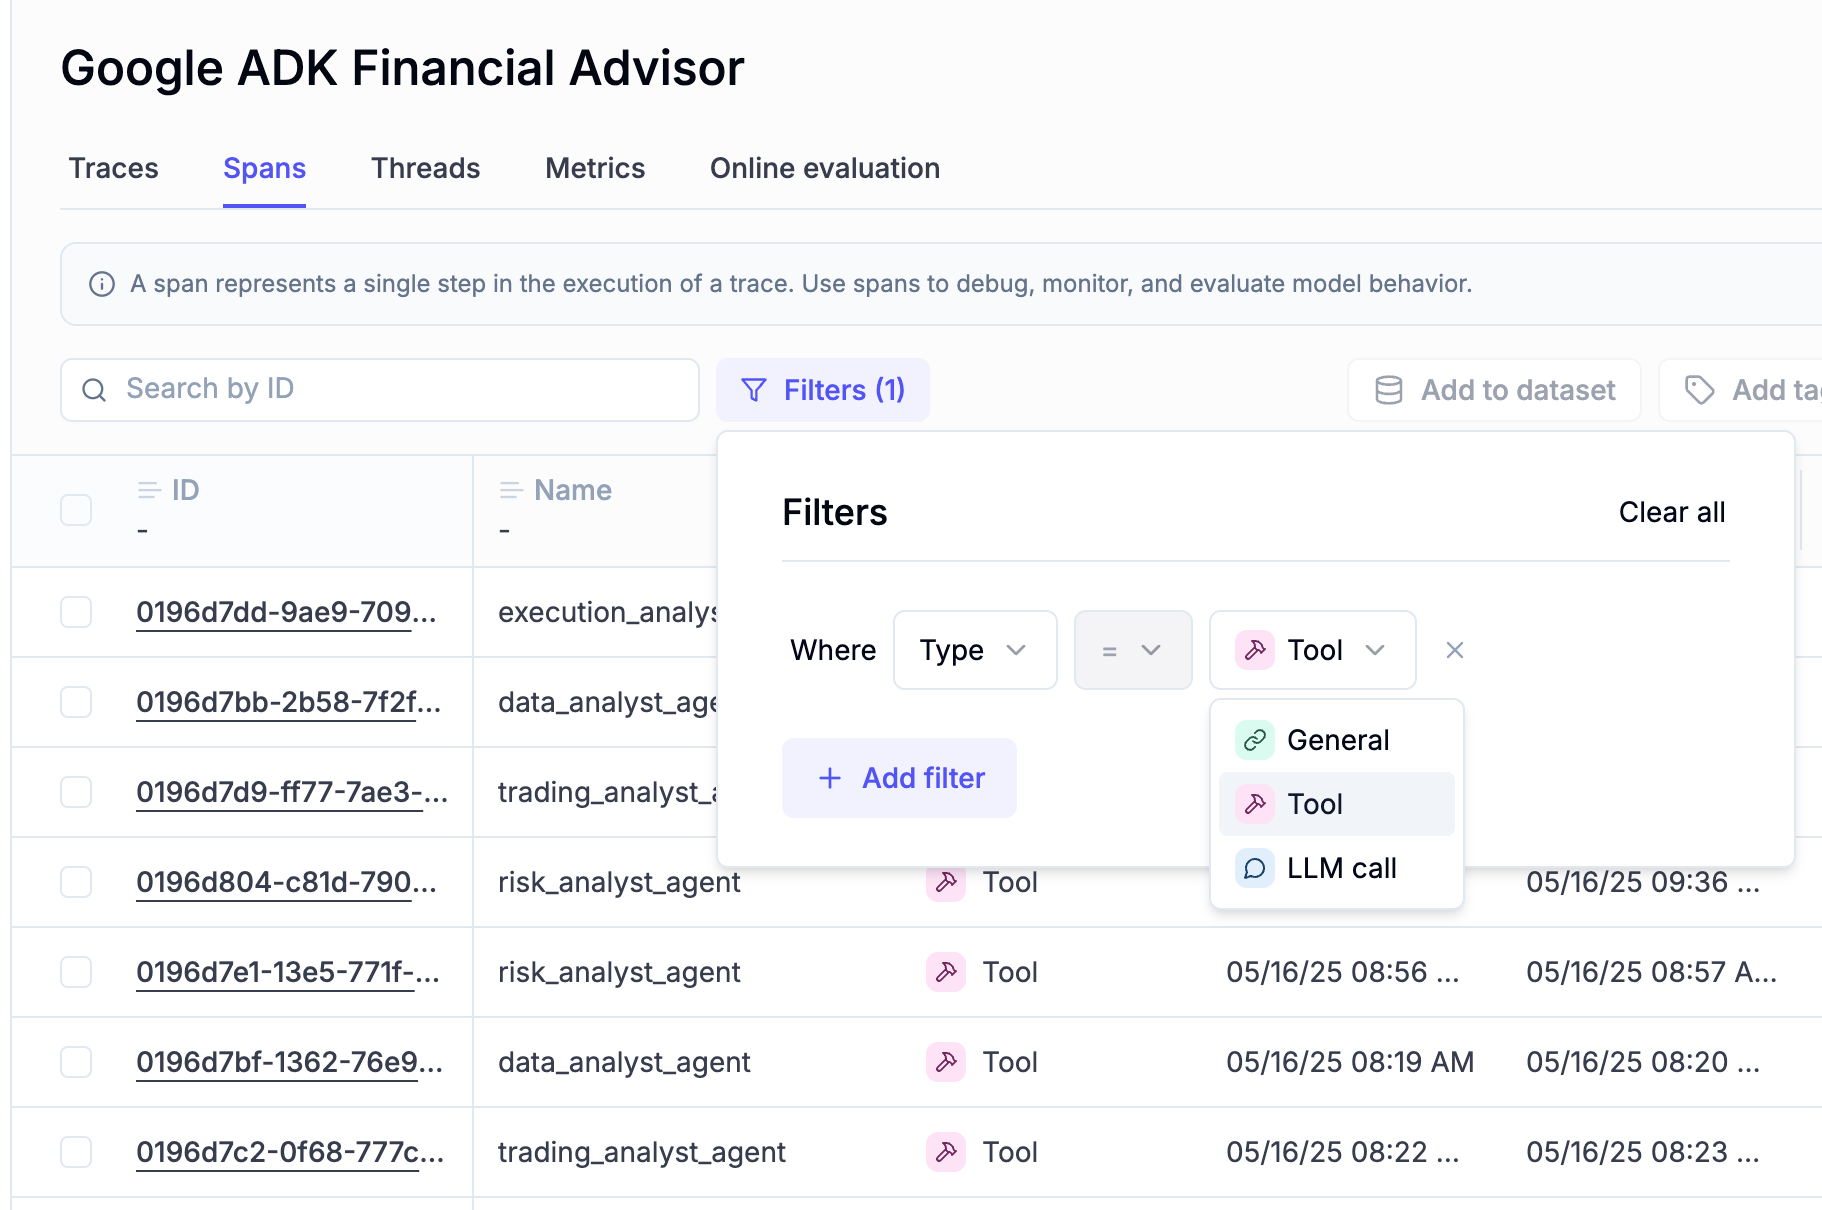
Task: Click Clear all in Filters panel
Action: 1671,512
